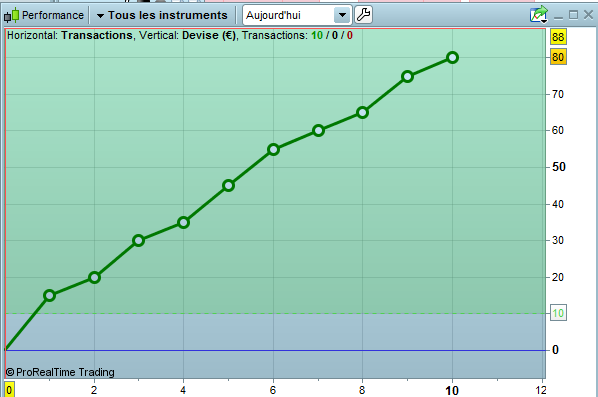The height and width of the screenshot is (397, 598).
Task: Click the 8 label on horizontal axis
Action: coord(362,390)
